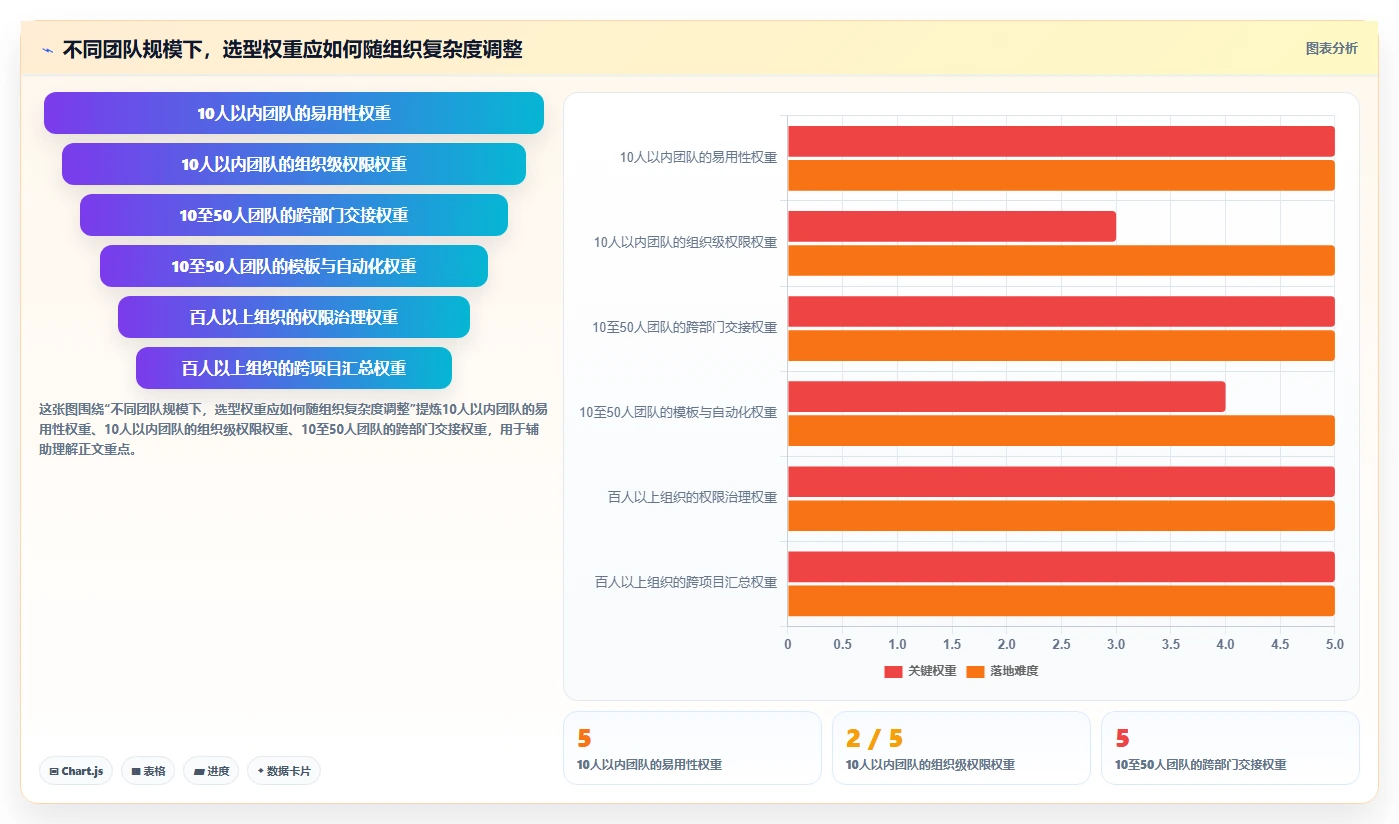Screen dimensions: 1399x824
Task: Click y-axis label 10至50人团队的模板与自动化权重
Action: click(678, 412)
